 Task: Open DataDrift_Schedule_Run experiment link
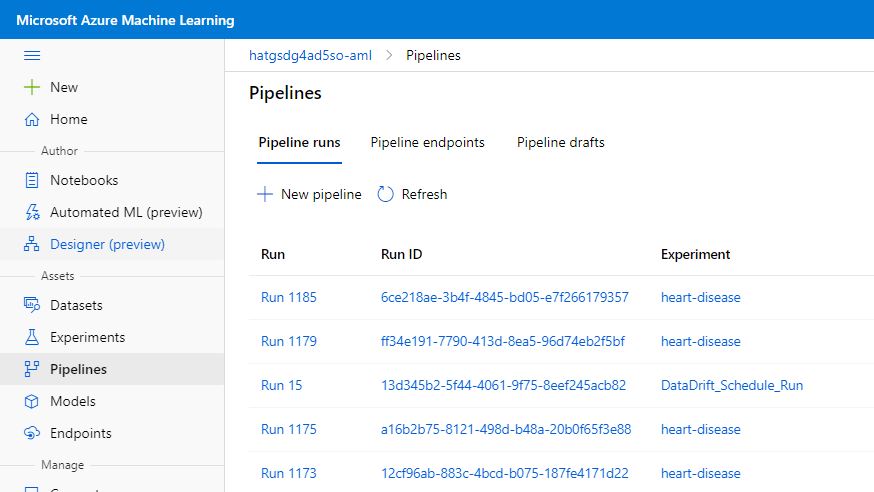pos(732,385)
